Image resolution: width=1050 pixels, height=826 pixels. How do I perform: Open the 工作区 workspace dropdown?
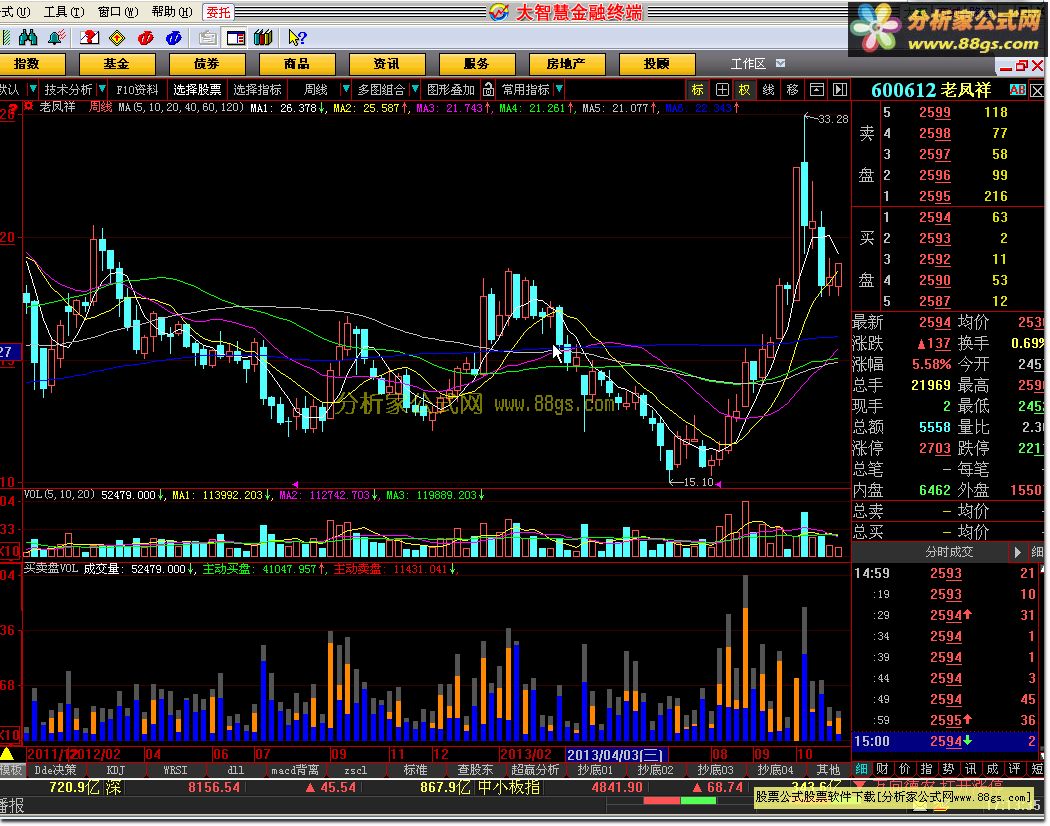pyautogui.click(x=780, y=63)
